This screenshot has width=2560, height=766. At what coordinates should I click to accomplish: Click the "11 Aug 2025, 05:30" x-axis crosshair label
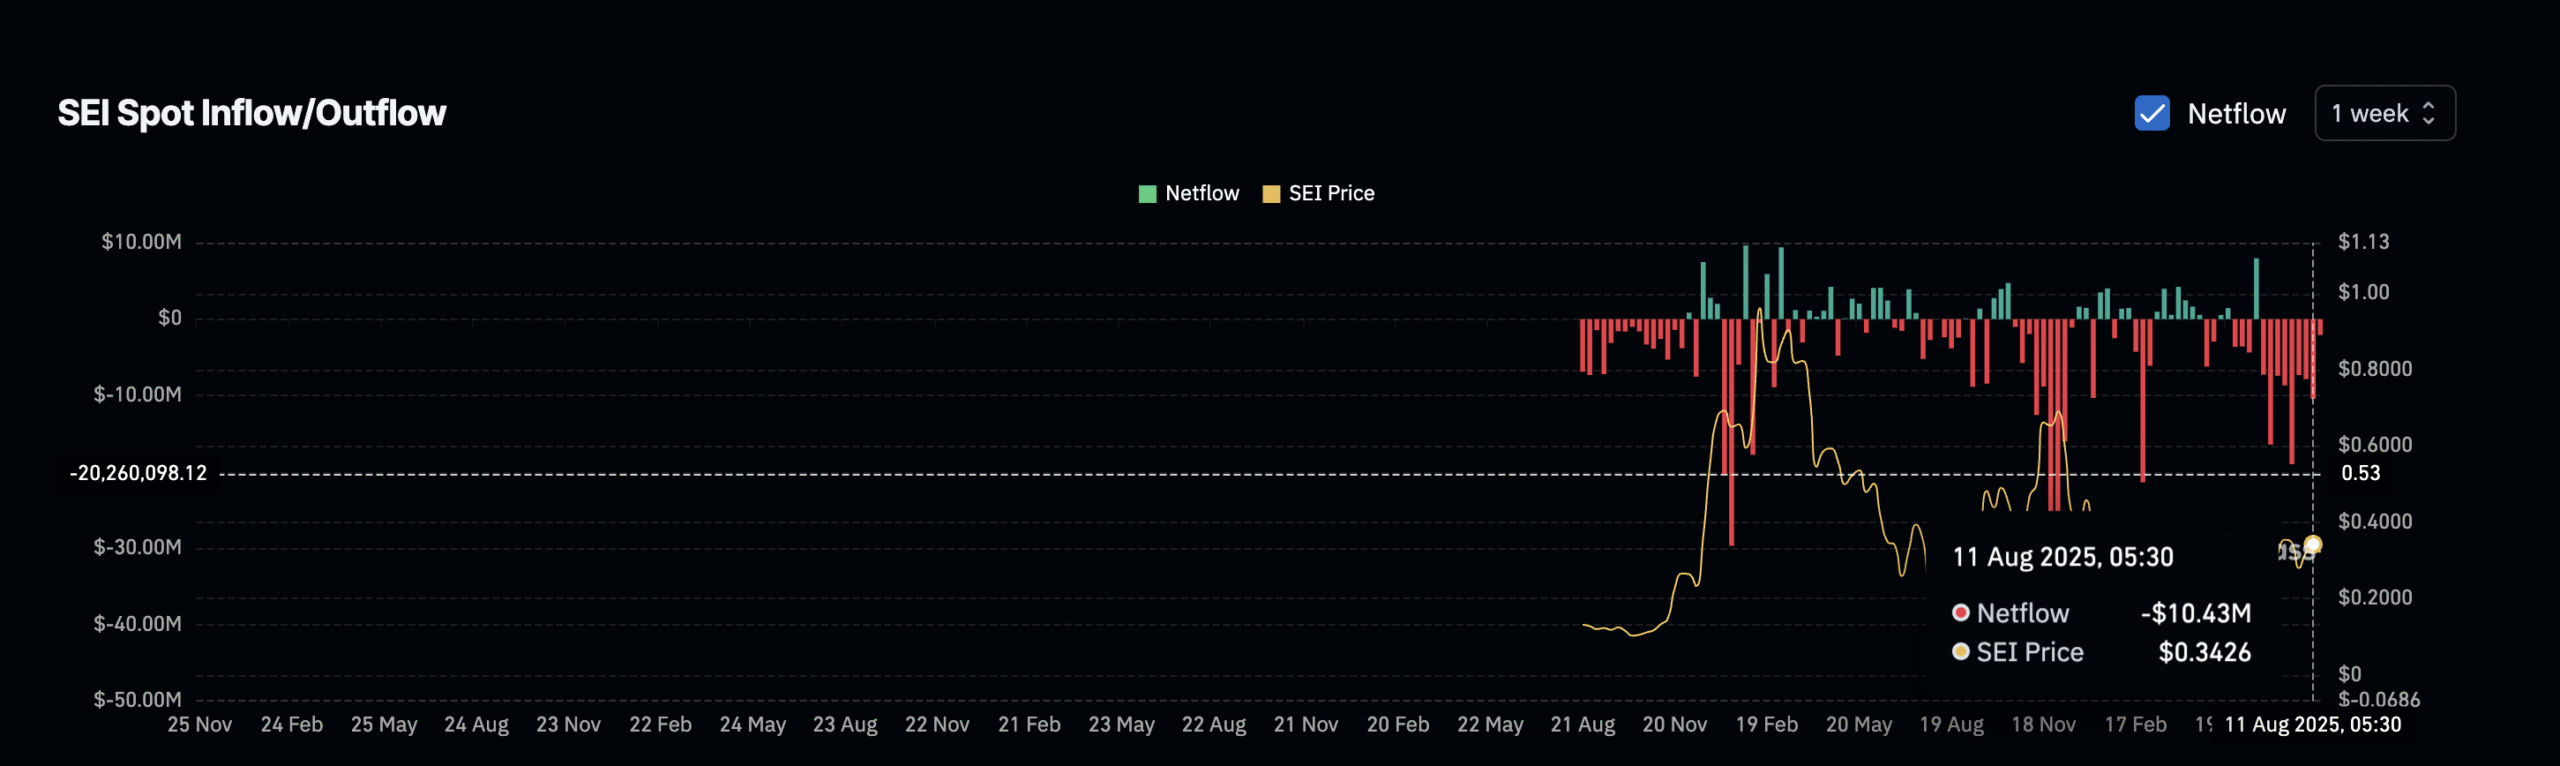pyautogui.click(x=2312, y=724)
